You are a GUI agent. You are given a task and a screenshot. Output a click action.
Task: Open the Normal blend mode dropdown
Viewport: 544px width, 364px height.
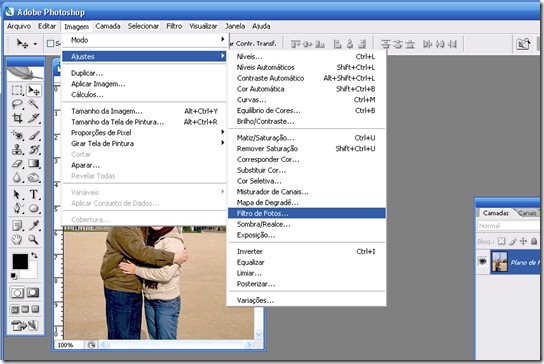click(509, 226)
